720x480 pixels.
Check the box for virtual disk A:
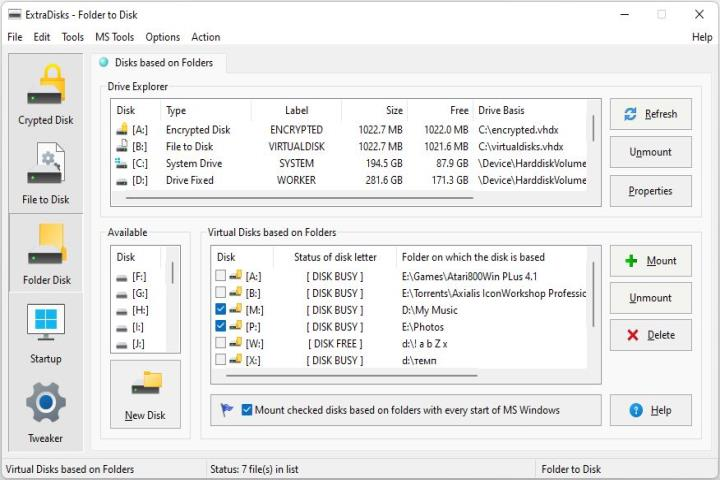[220, 276]
